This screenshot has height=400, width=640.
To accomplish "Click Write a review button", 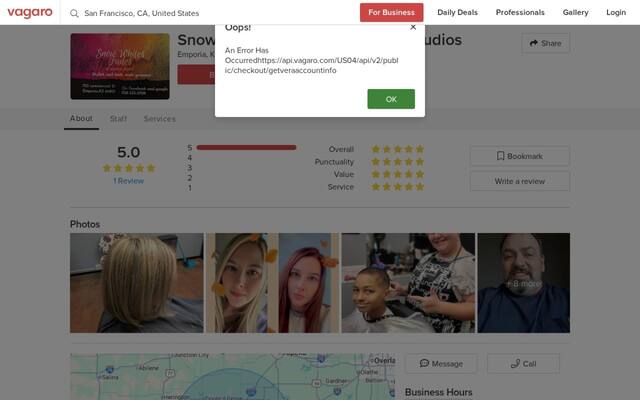I will point(520,181).
